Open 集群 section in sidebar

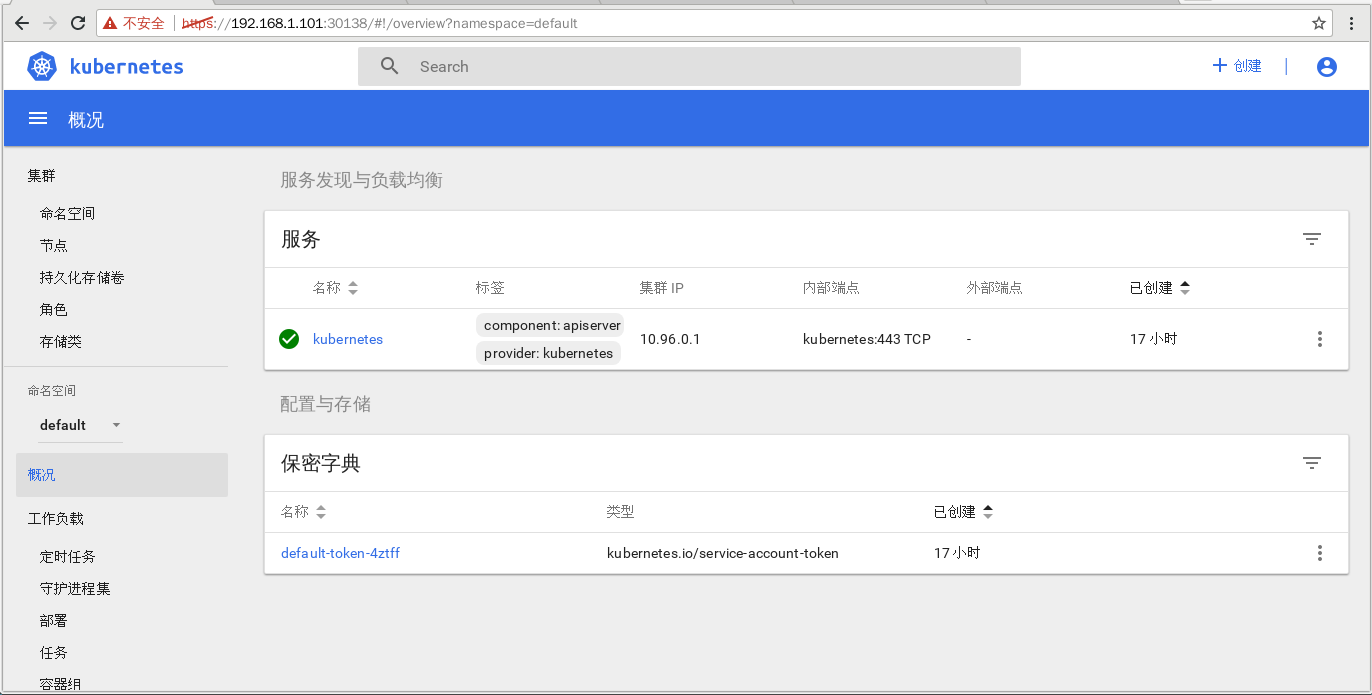coord(42,175)
